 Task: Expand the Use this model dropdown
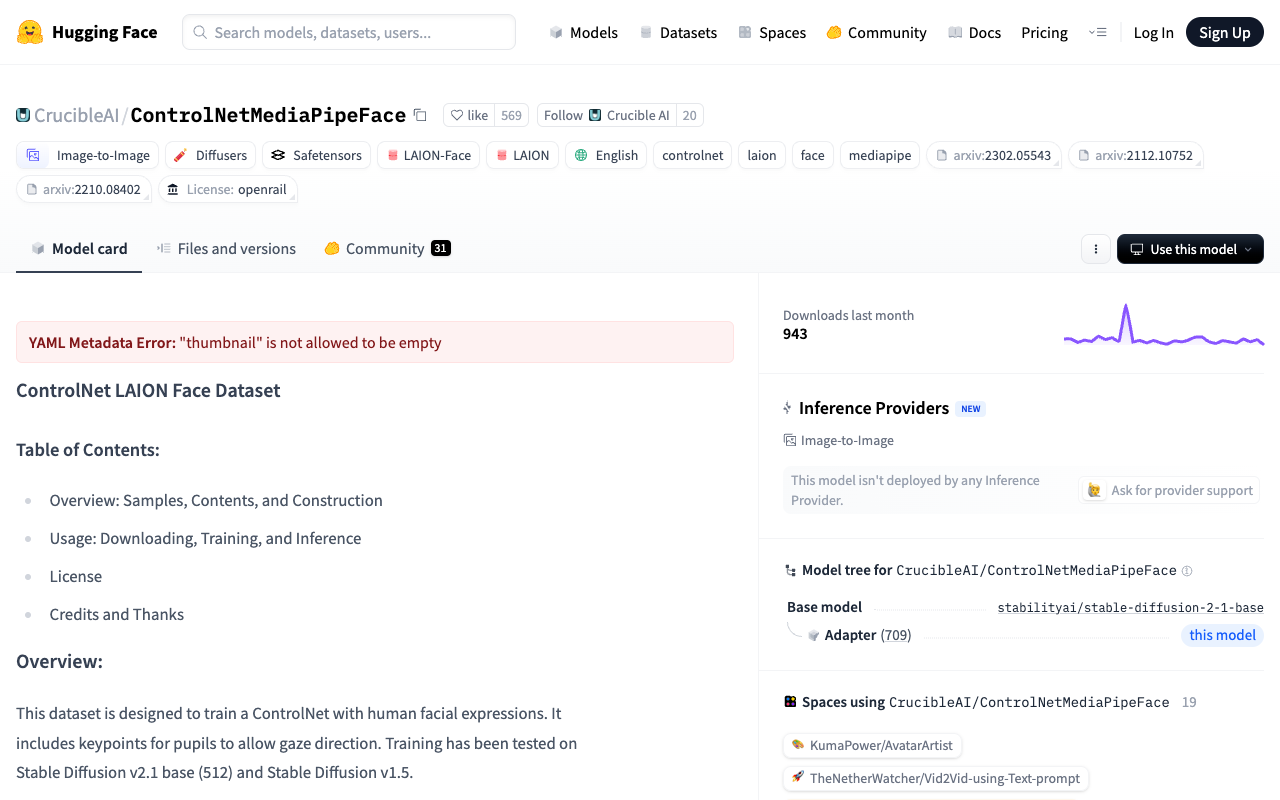click(x=1190, y=249)
